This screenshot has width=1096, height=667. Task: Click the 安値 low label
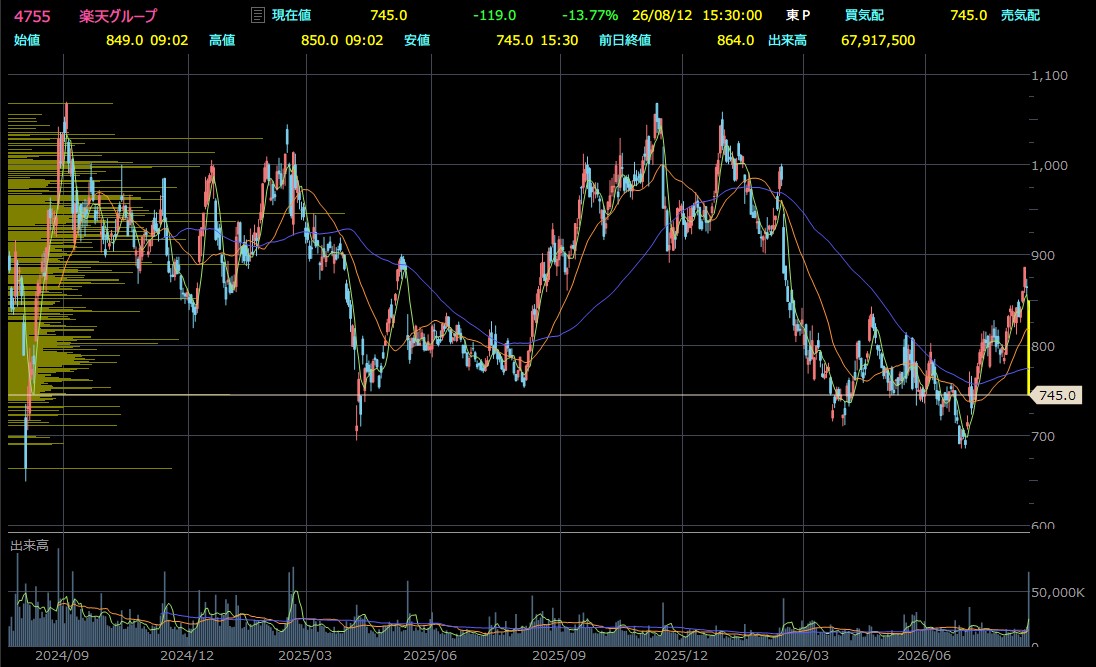pos(417,41)
